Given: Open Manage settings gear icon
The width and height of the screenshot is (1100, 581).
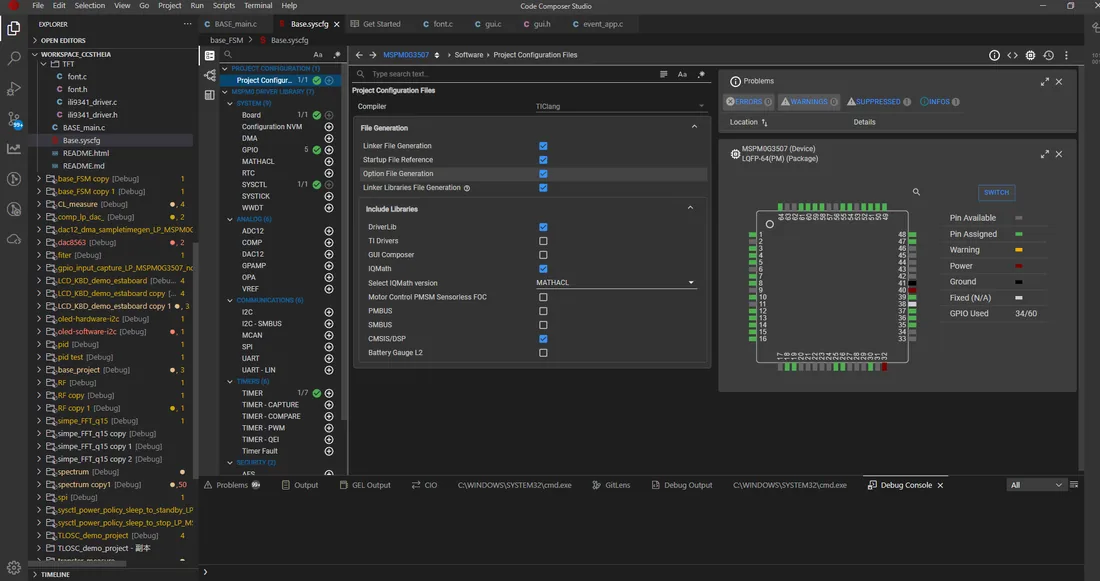Looking at the screenshot, I should pyautogui.click(x=13, y=567).
